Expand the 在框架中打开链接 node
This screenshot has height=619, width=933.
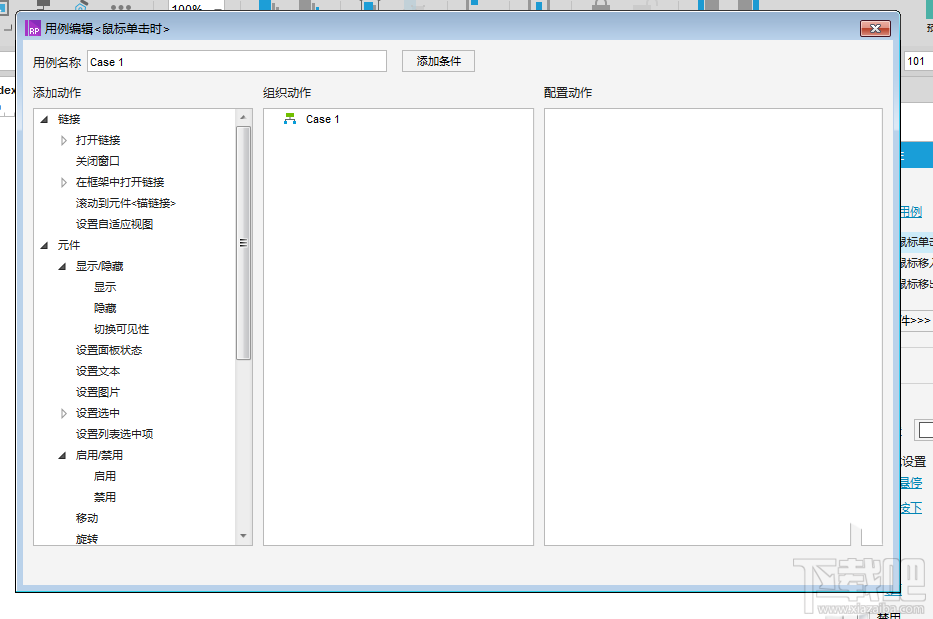coord(64,182)
